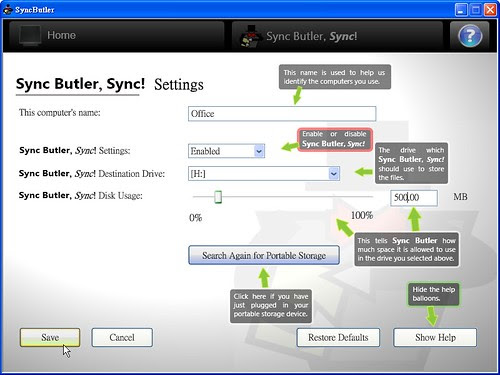Image resolution: width=500 pixels, height=375 pixels.
Task: Click the 0% slider label
Action: (196, 218)
